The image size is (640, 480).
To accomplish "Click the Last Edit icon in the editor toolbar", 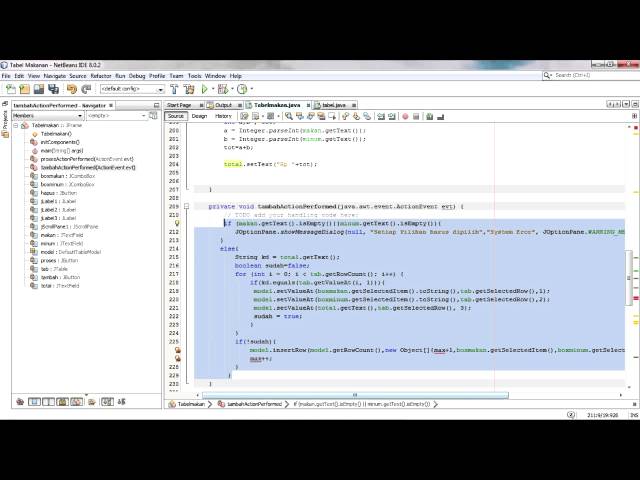I will click(244, 116).
